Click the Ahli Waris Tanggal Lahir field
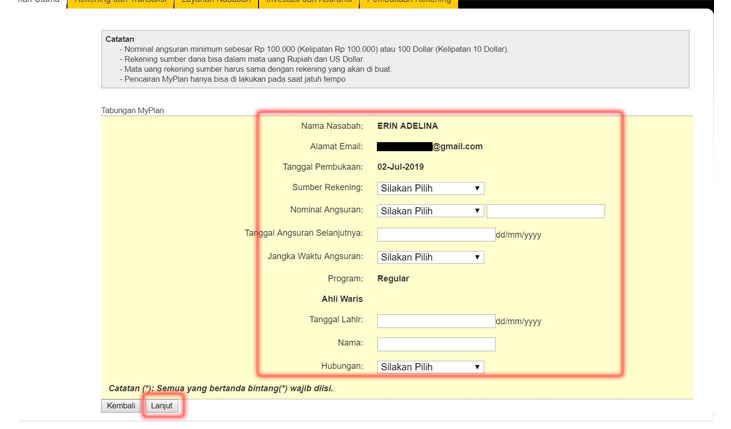Viewport: 731px width, 429px height. (x=436, y=321)
